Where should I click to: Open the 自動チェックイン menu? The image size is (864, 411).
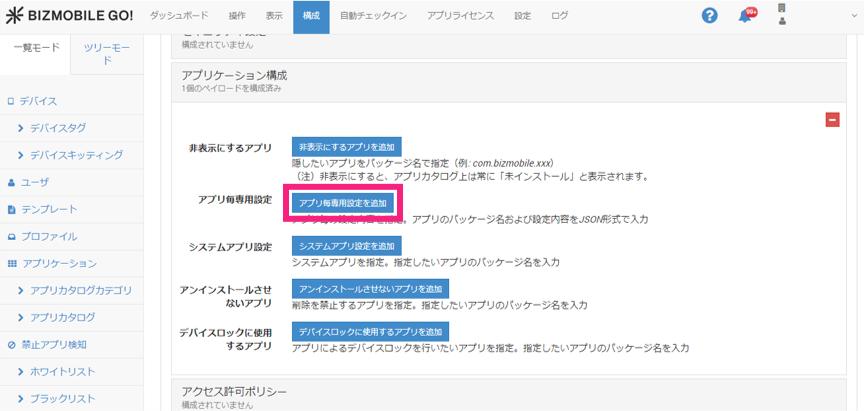[x=372, y=16]
